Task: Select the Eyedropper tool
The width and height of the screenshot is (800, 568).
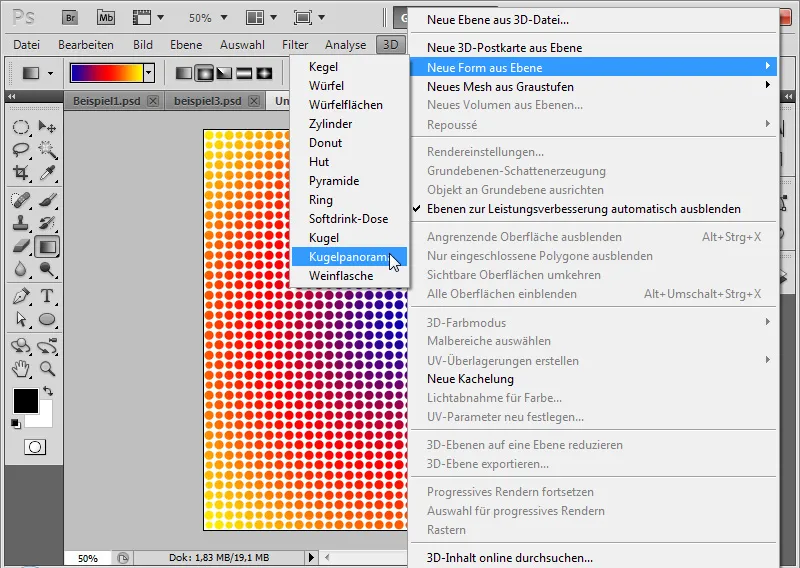Action: click(x=47, y=172)
